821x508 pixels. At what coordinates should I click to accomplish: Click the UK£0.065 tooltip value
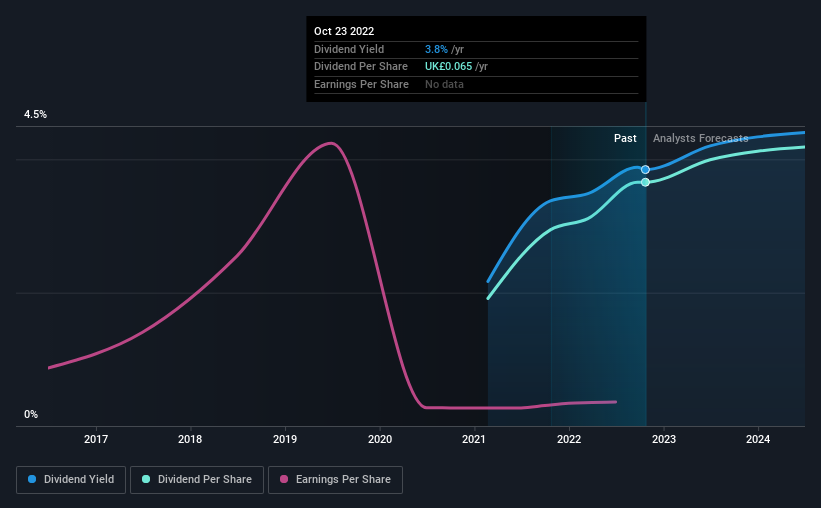pyautogui.click(x=448, y=67)
